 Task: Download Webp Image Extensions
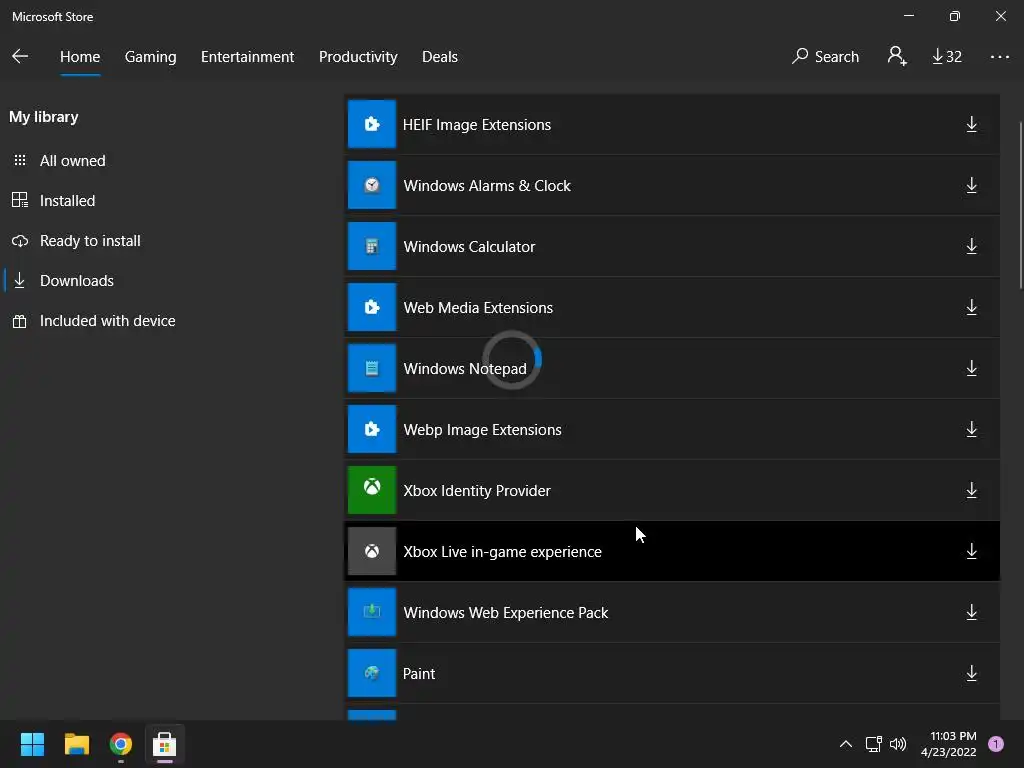point(971,429)
